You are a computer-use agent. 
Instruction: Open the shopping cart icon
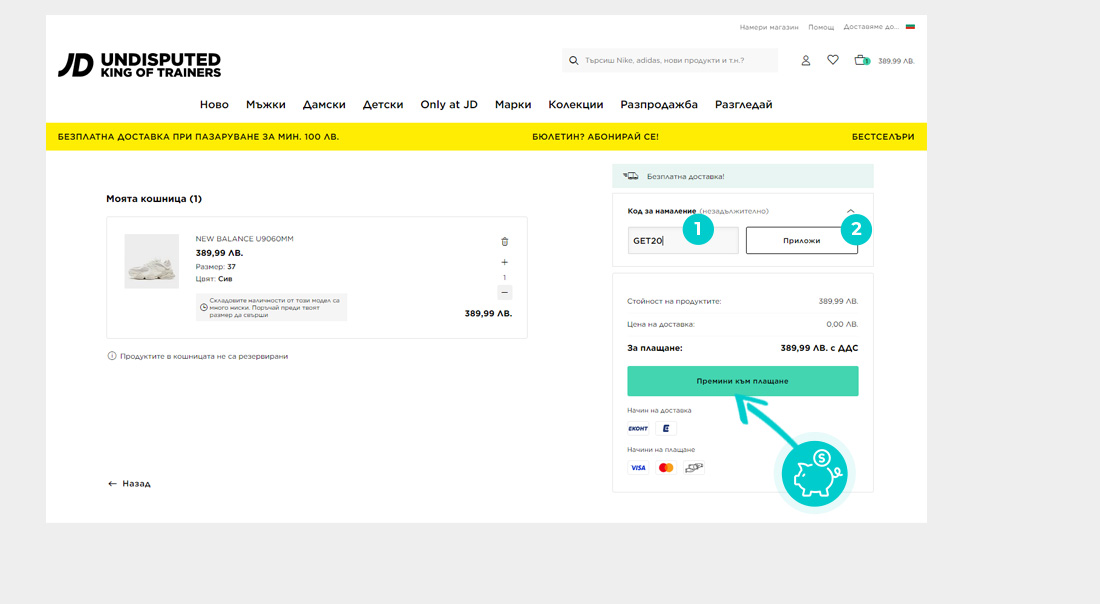pos(861,60)
